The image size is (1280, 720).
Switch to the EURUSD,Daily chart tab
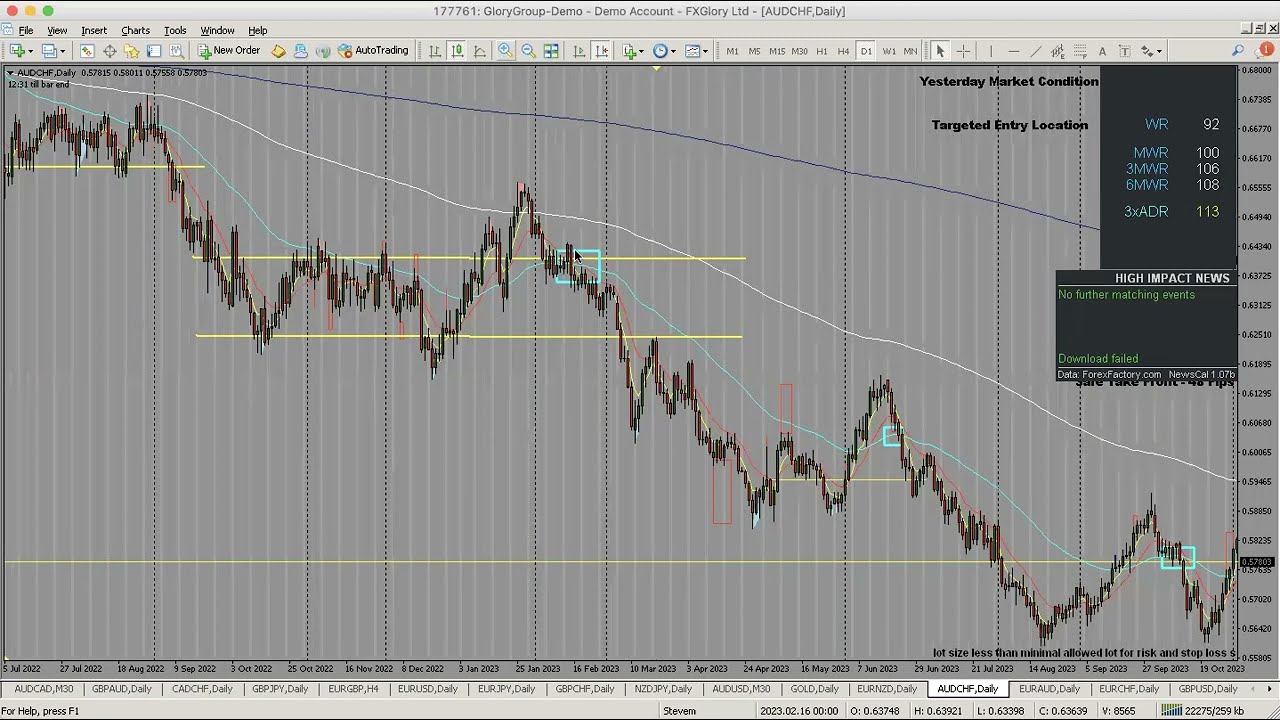point(427,689)
